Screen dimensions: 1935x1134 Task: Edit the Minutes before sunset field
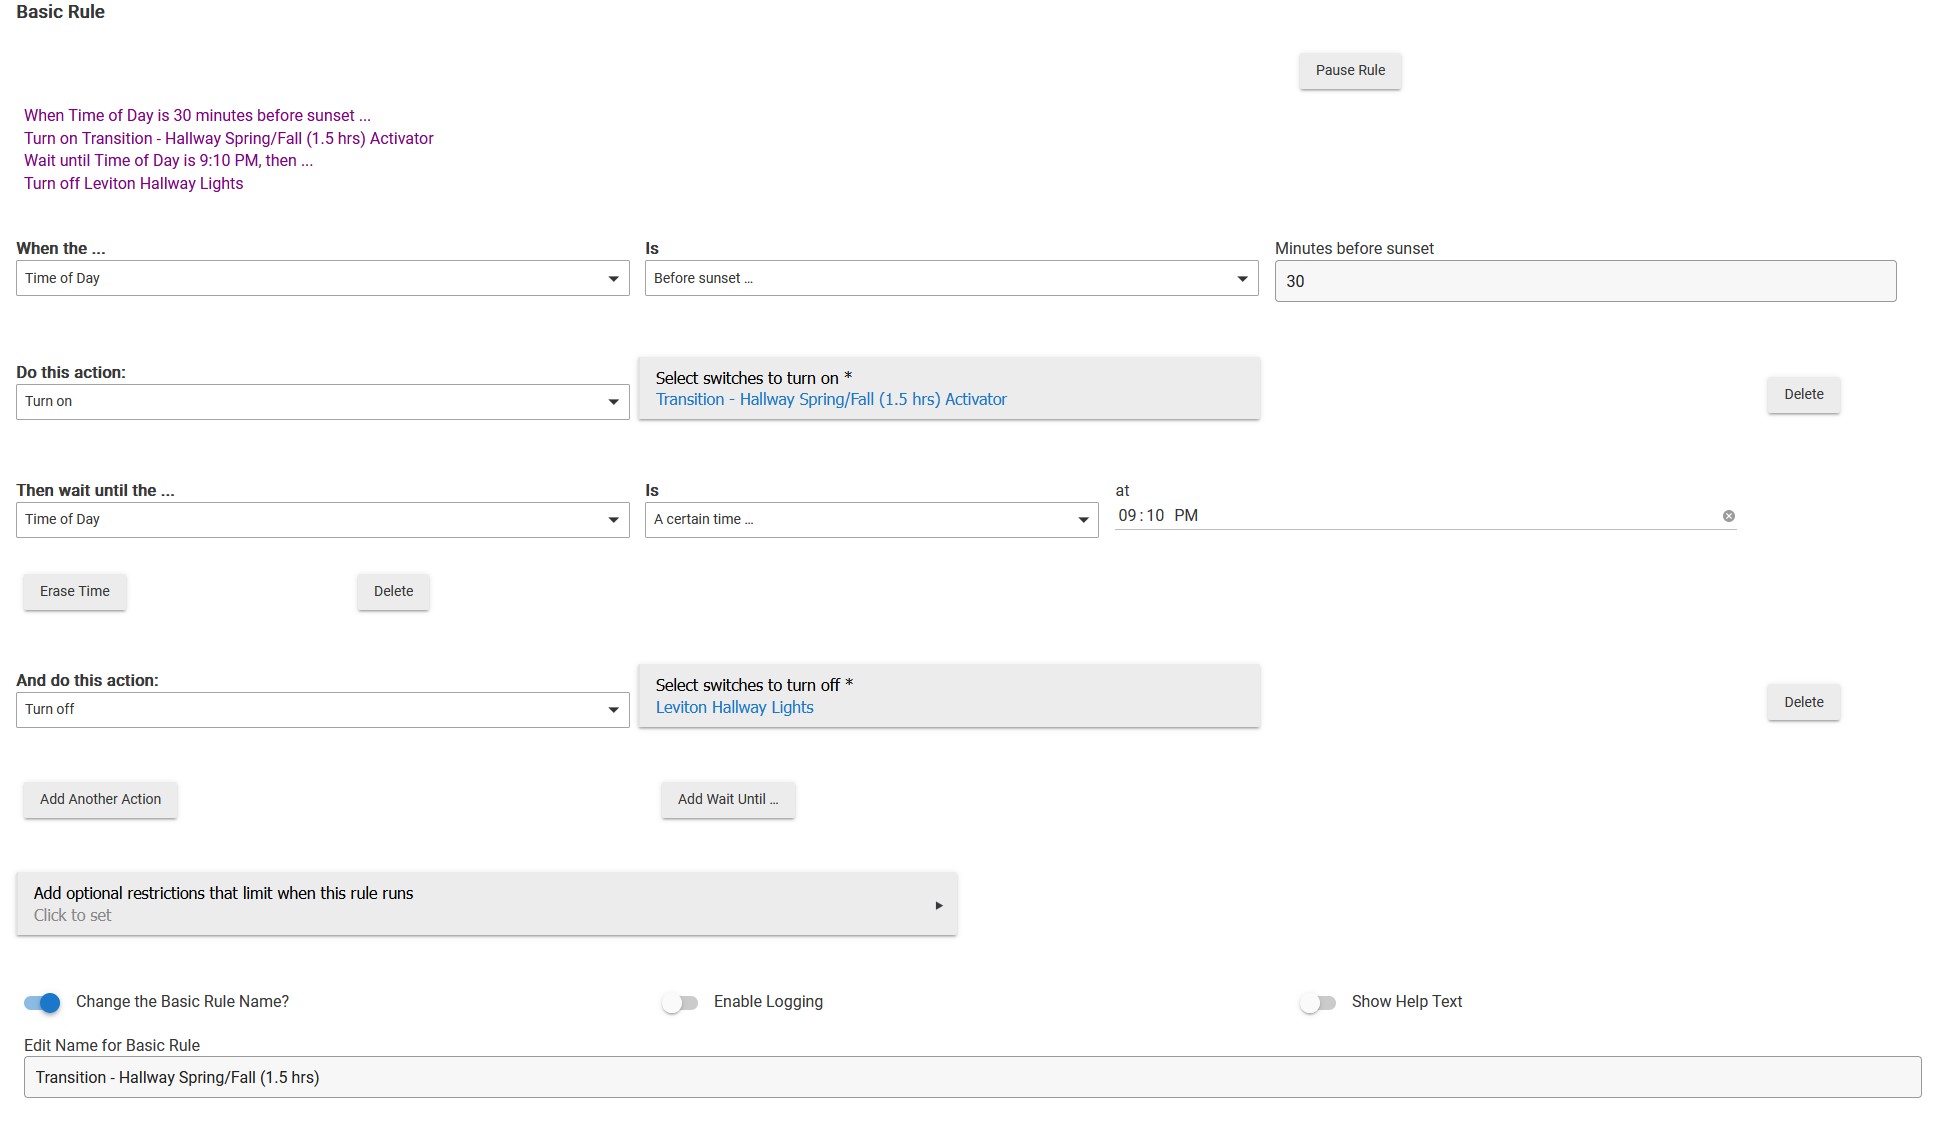coord(1585,281)
